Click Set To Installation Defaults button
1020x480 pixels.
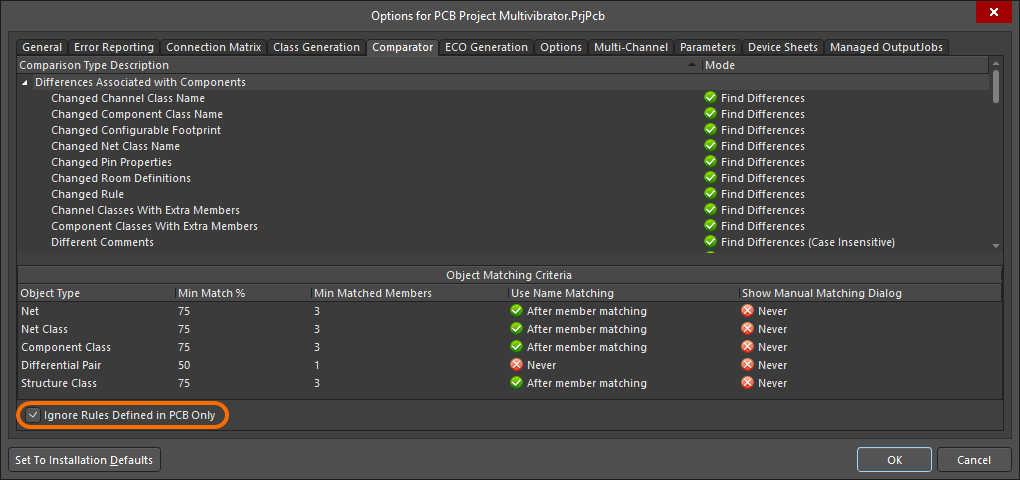tap(84, 460)
